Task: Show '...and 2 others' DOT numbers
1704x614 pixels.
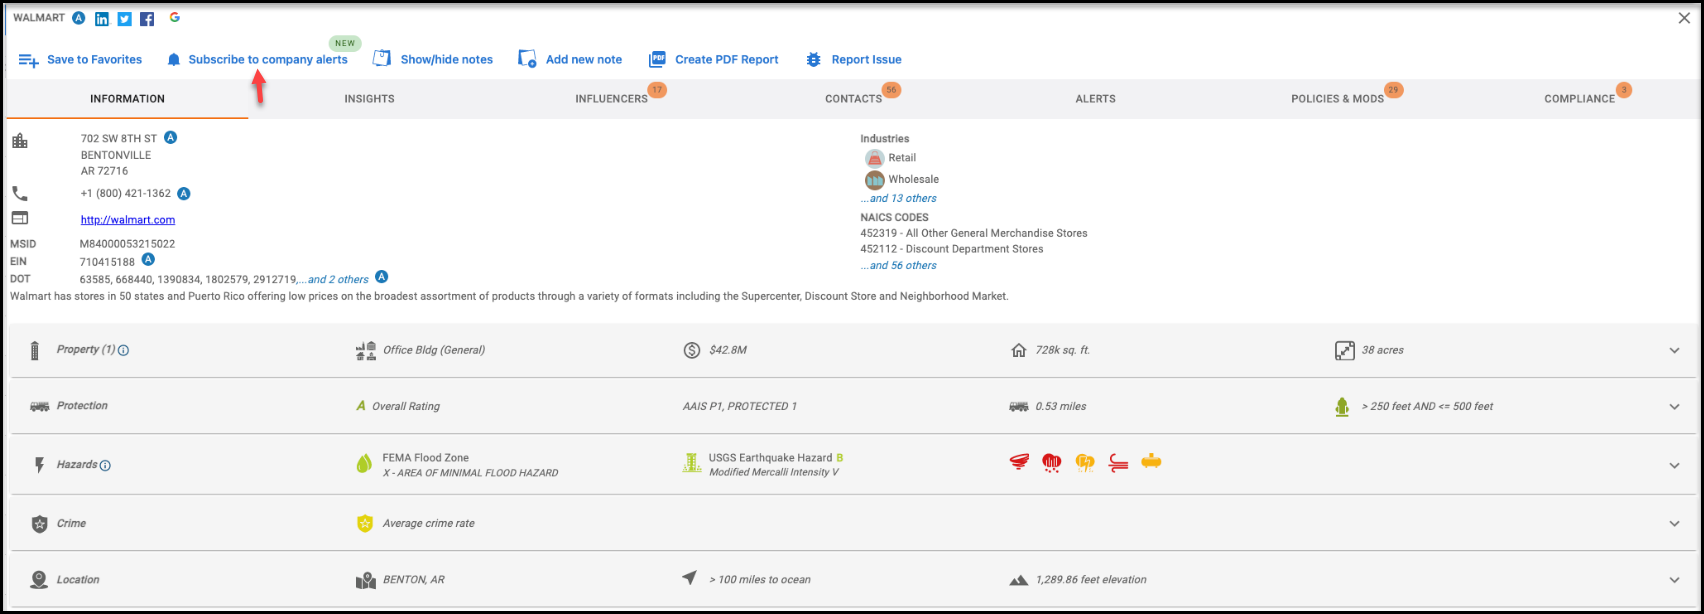Action: tap(334, 279)
